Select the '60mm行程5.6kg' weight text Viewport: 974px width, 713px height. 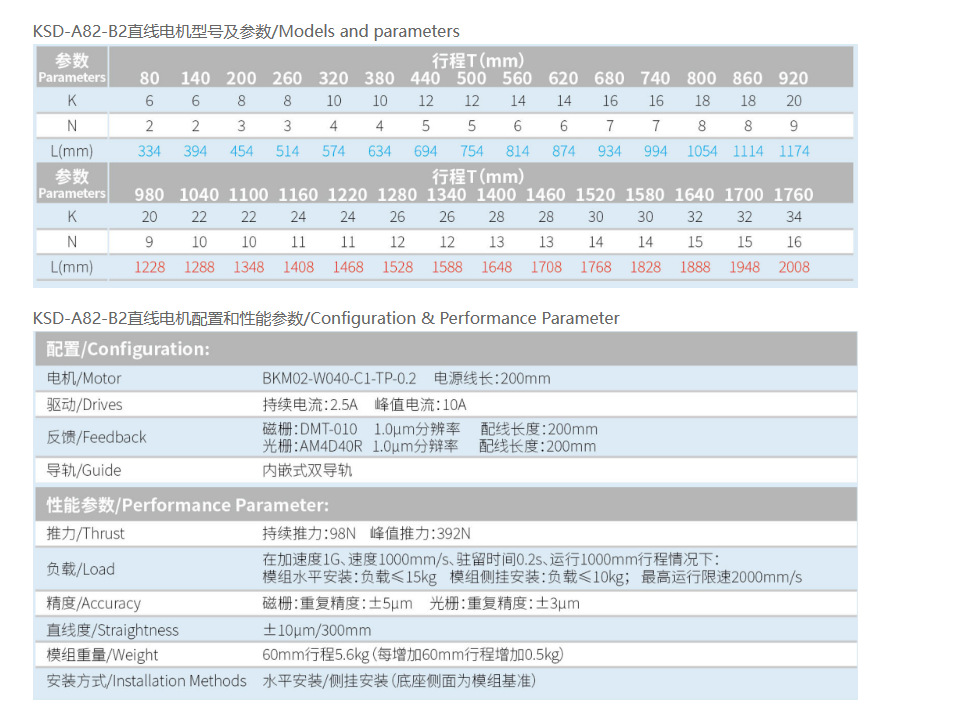[x=316, y=655]
